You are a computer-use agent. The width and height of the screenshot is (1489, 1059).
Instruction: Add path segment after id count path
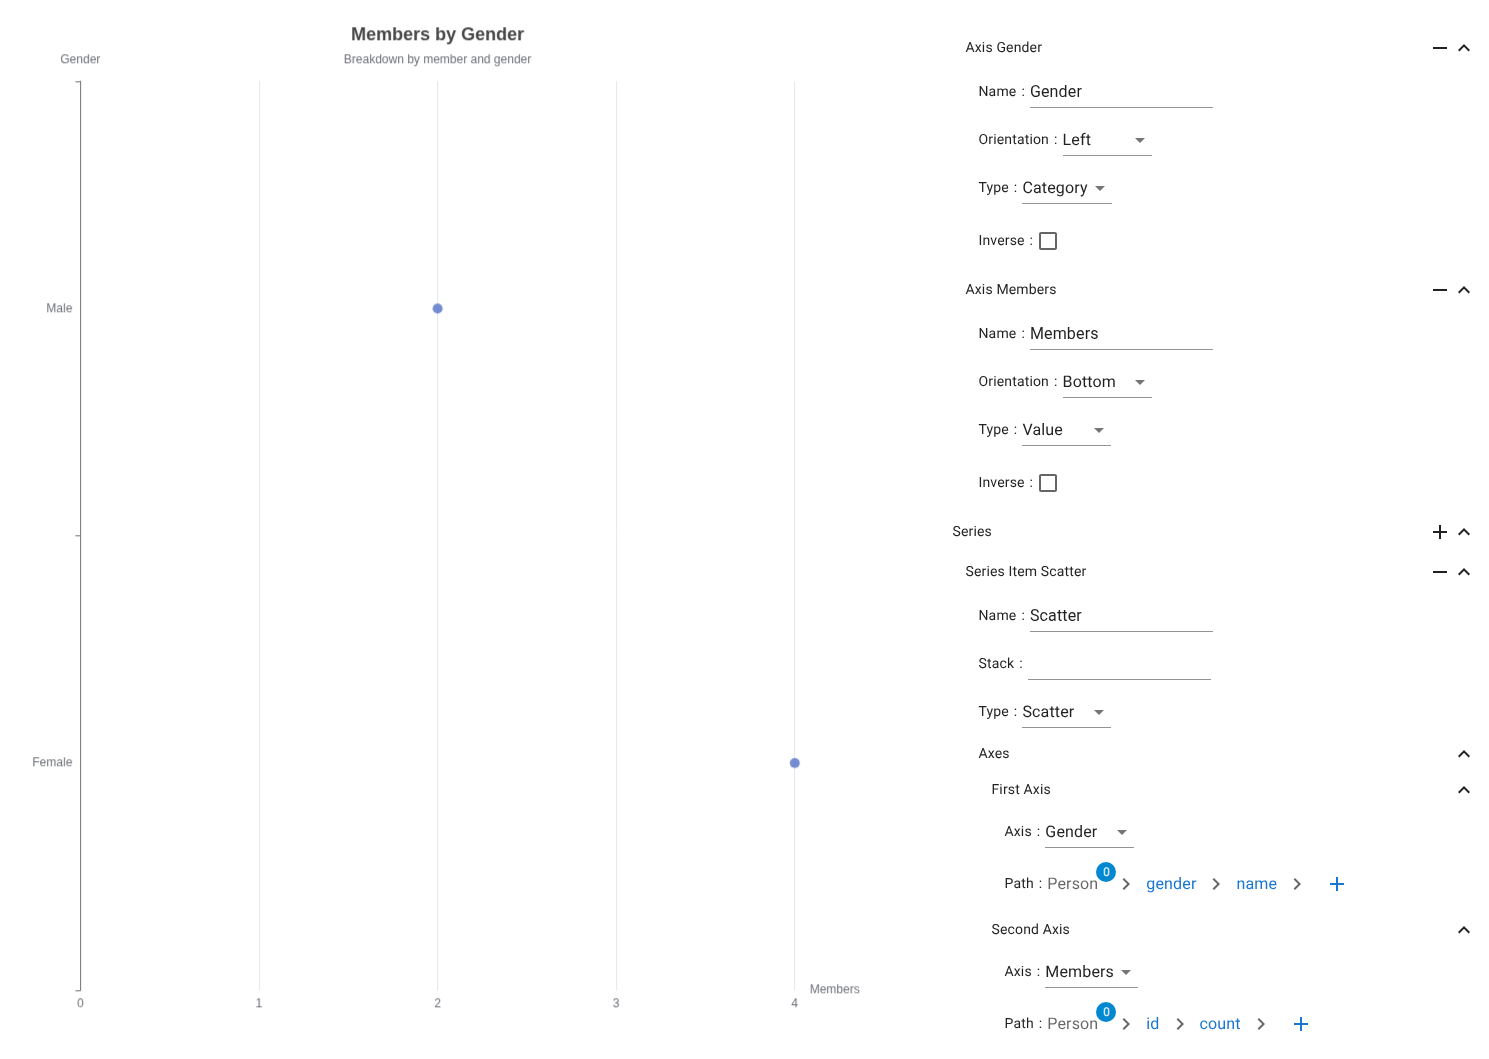point(1300,1024)
